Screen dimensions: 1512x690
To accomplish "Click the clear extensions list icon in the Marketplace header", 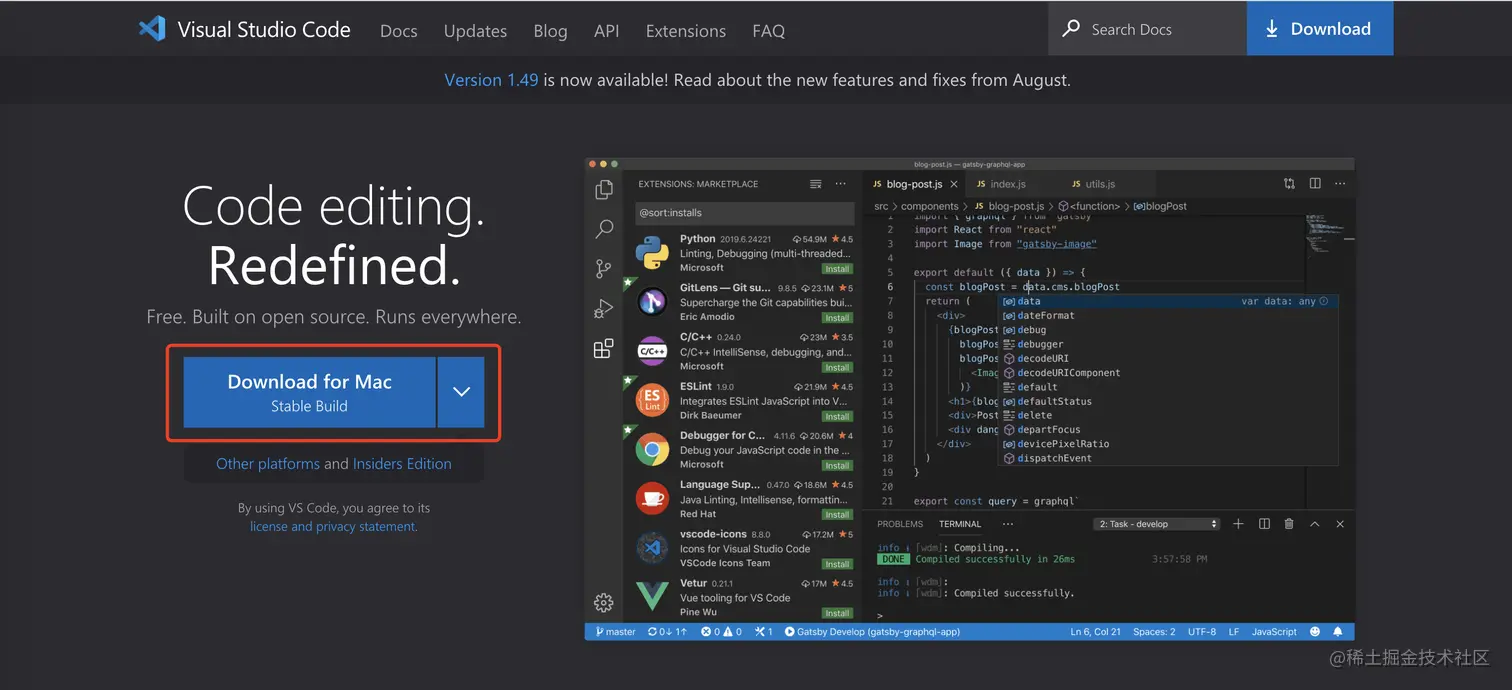I will 816,184.
